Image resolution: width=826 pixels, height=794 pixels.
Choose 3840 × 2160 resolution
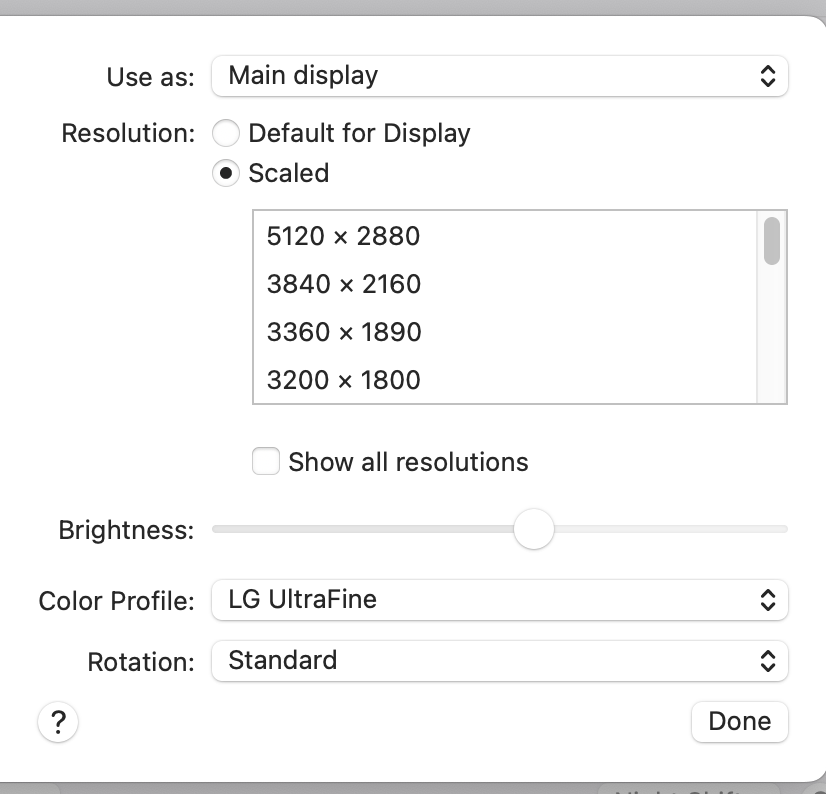coord(343,284)
